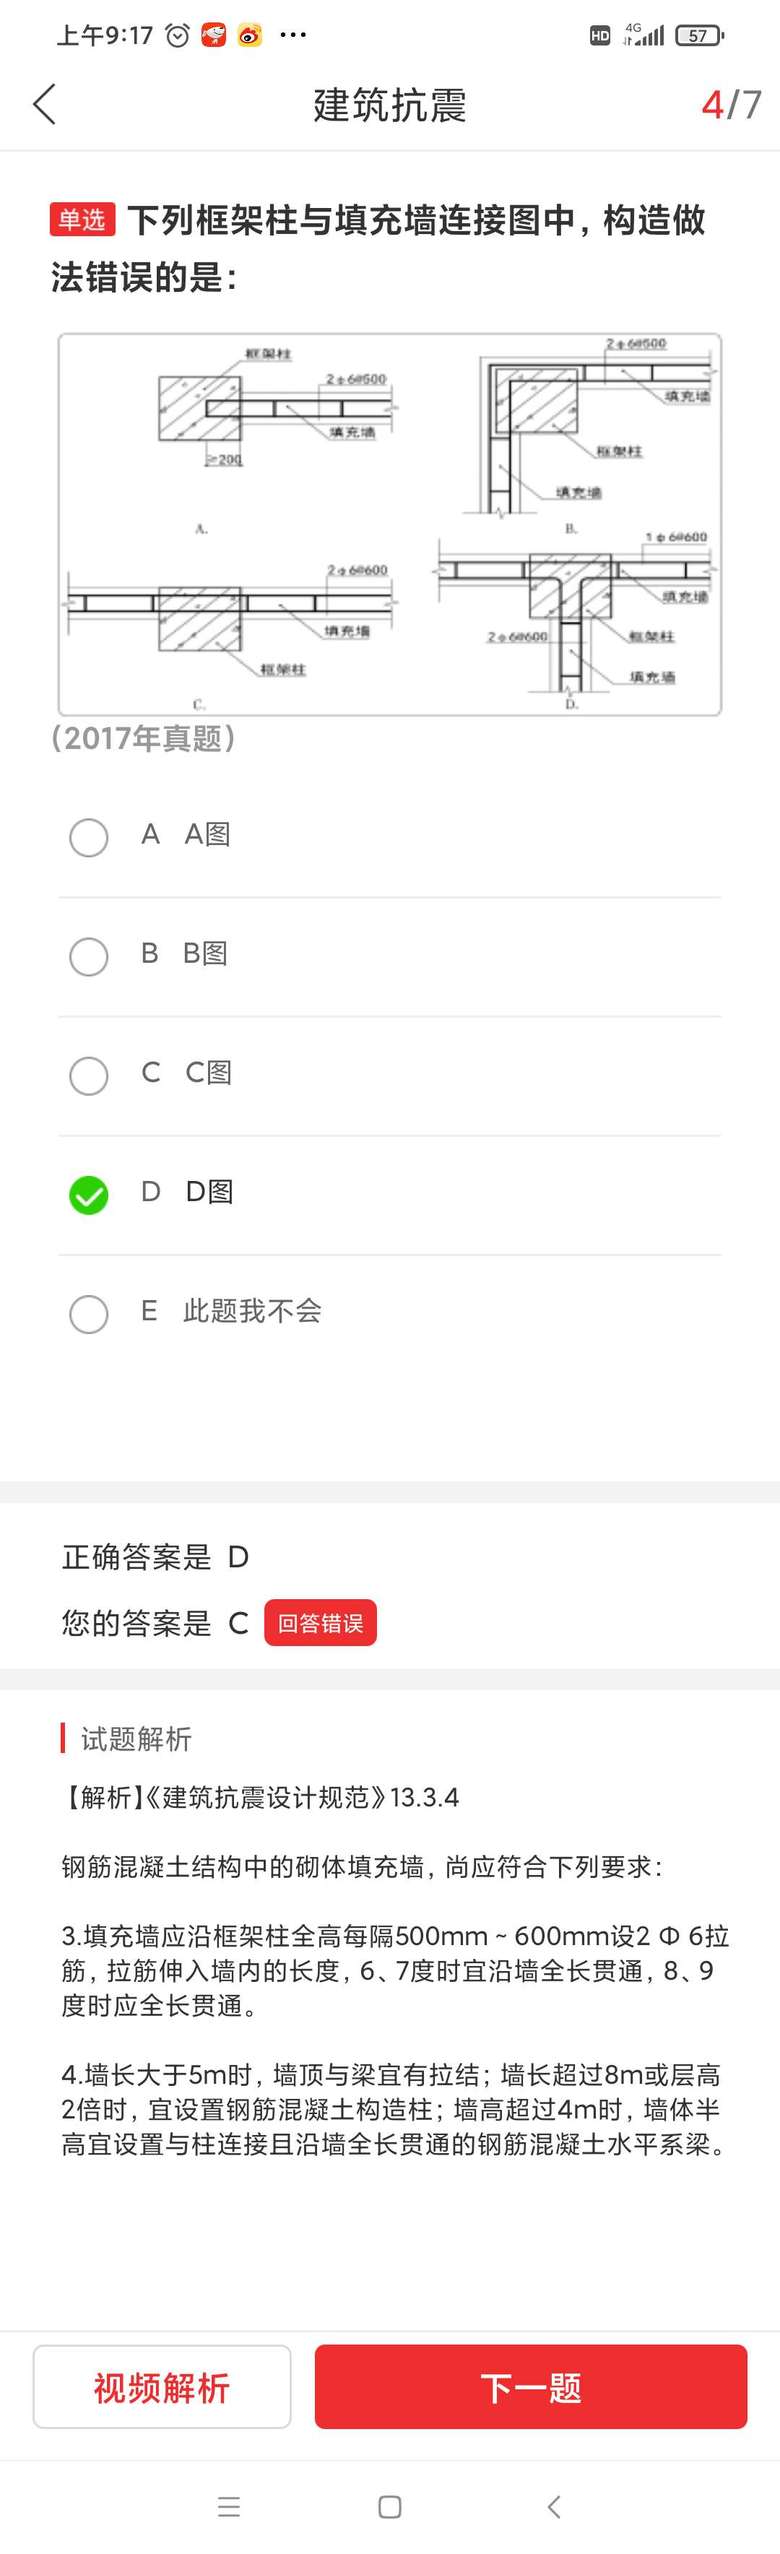780x2554 pixels.
Task: Tap the alarm clock status icon
Action: click(x=177, y=36)
